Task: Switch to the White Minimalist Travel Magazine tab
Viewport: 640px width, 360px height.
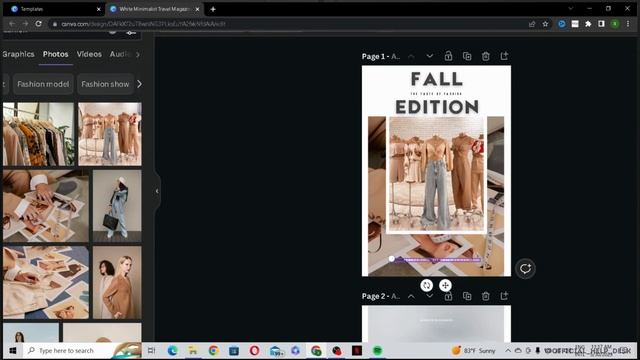Action: click(x=154, y=9)
